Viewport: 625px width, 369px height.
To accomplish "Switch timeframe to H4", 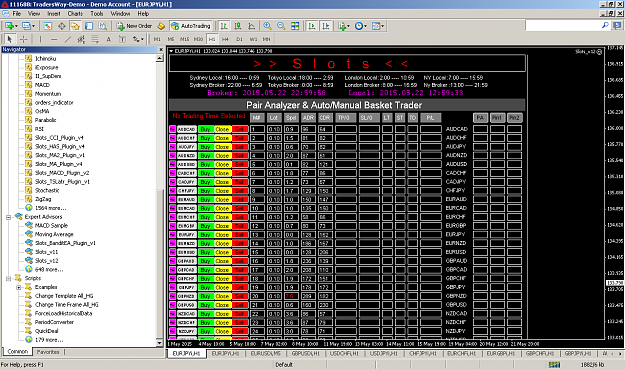I will (x=225, y=39).
